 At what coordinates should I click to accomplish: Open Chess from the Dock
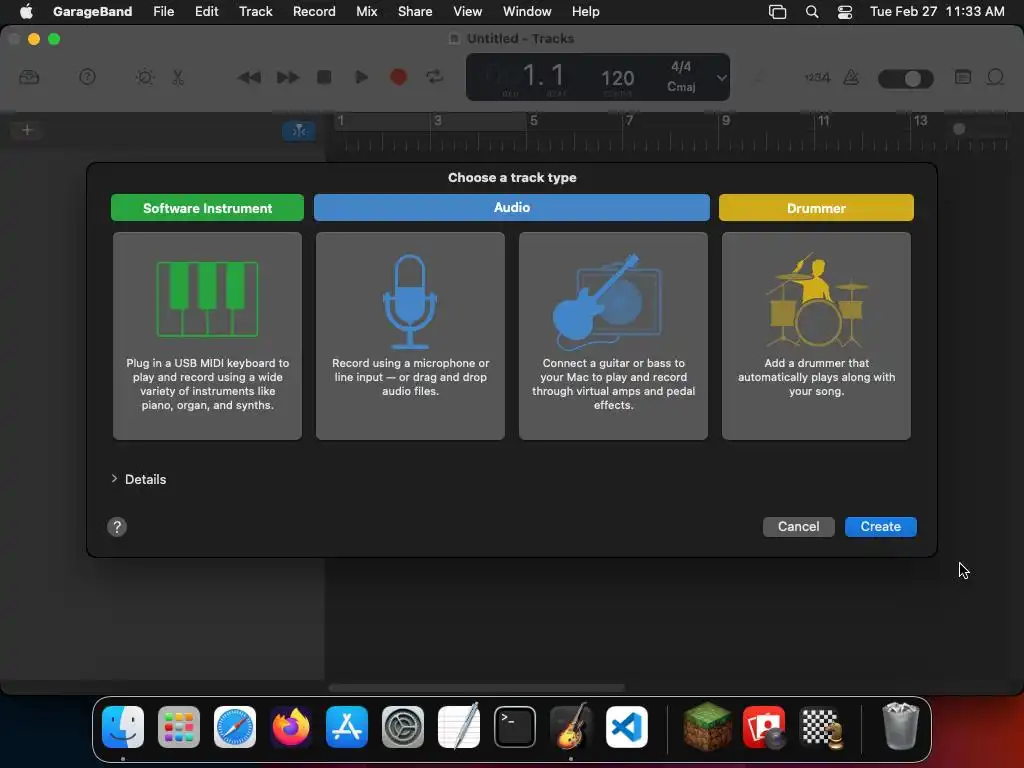click(x=821, y=728)
